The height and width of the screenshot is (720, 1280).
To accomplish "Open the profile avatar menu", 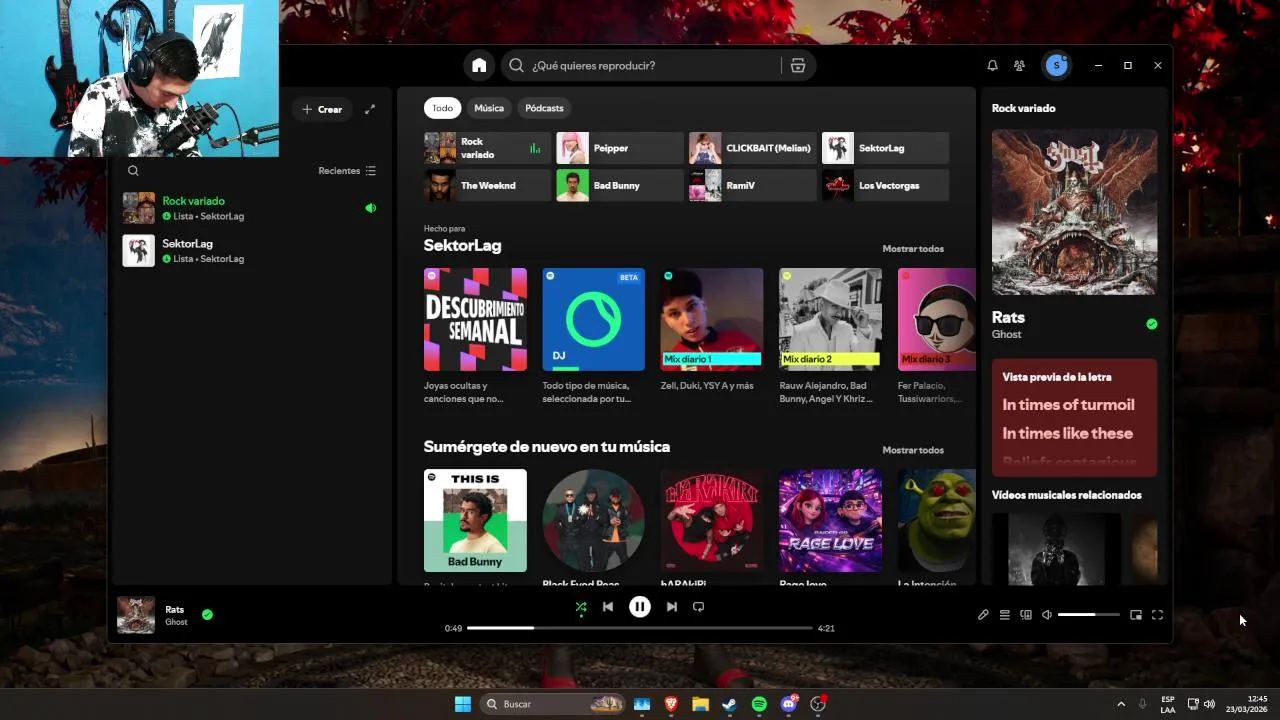I will point(1056,65).
